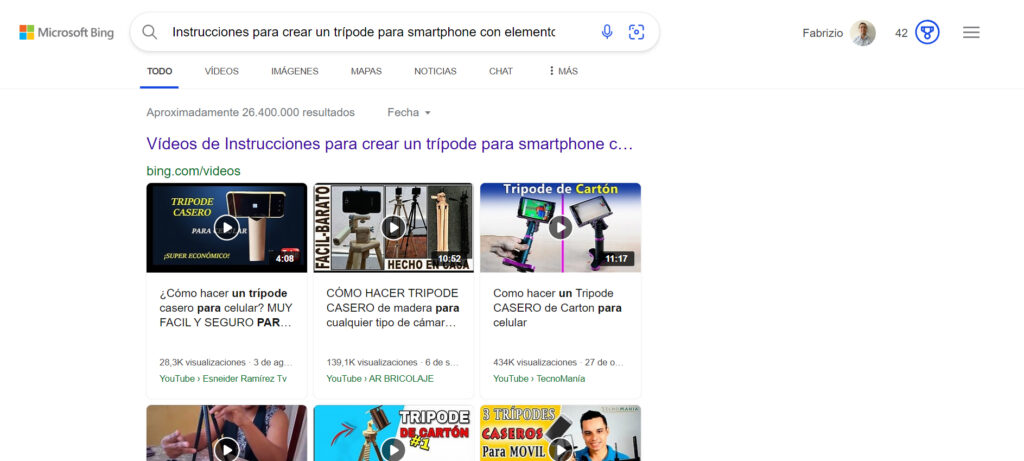Switch to the VÍDEOS tab
Screen dimensions: 1024x461
pyautogui.click(x=221, y=71)
